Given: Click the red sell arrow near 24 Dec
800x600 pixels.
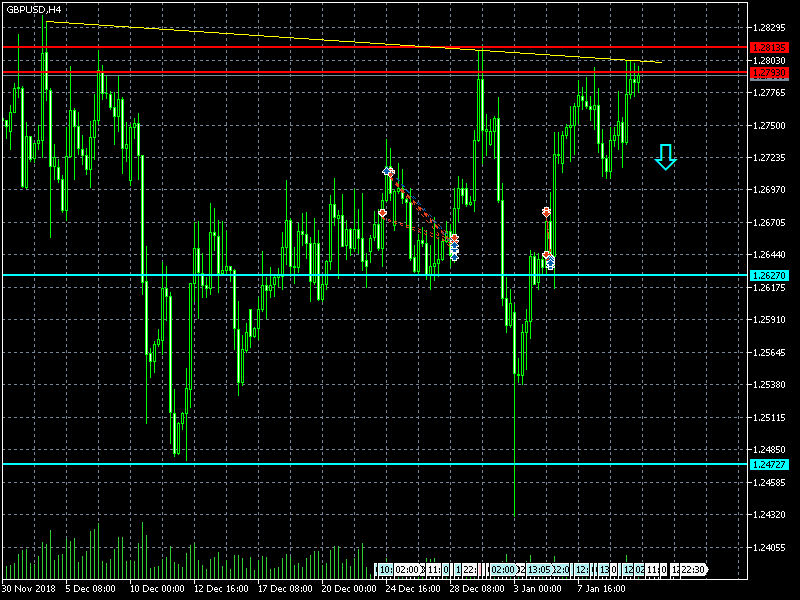Looking at the screenshot, I should click(x=383, y=213).
